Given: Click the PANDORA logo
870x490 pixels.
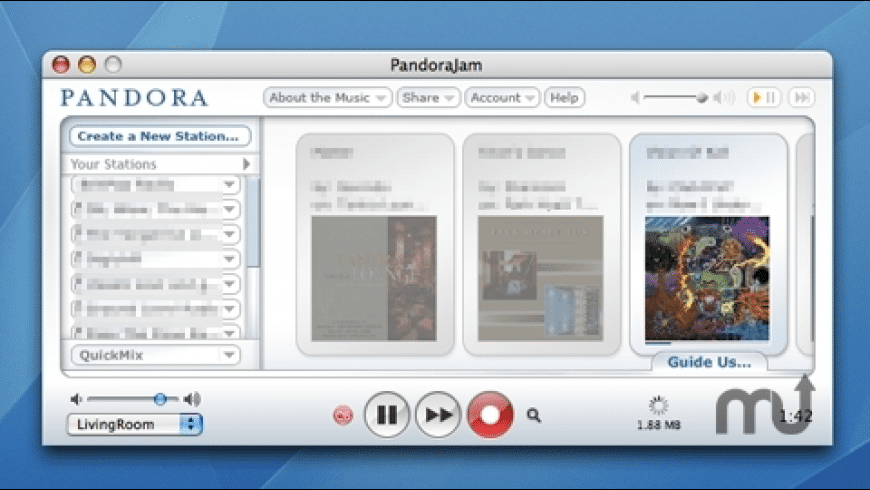Looking at the screenshot, I should [134, 98].
